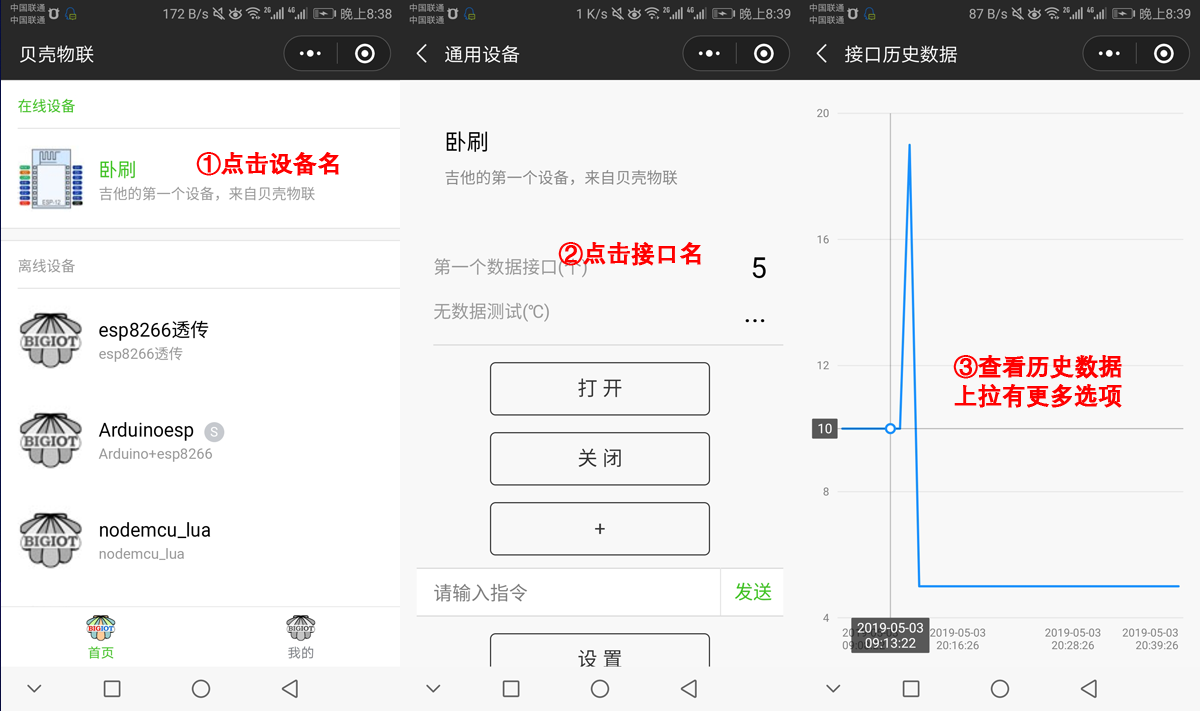Tap BIGIOT shell icon beside esp8266透传

50,339
